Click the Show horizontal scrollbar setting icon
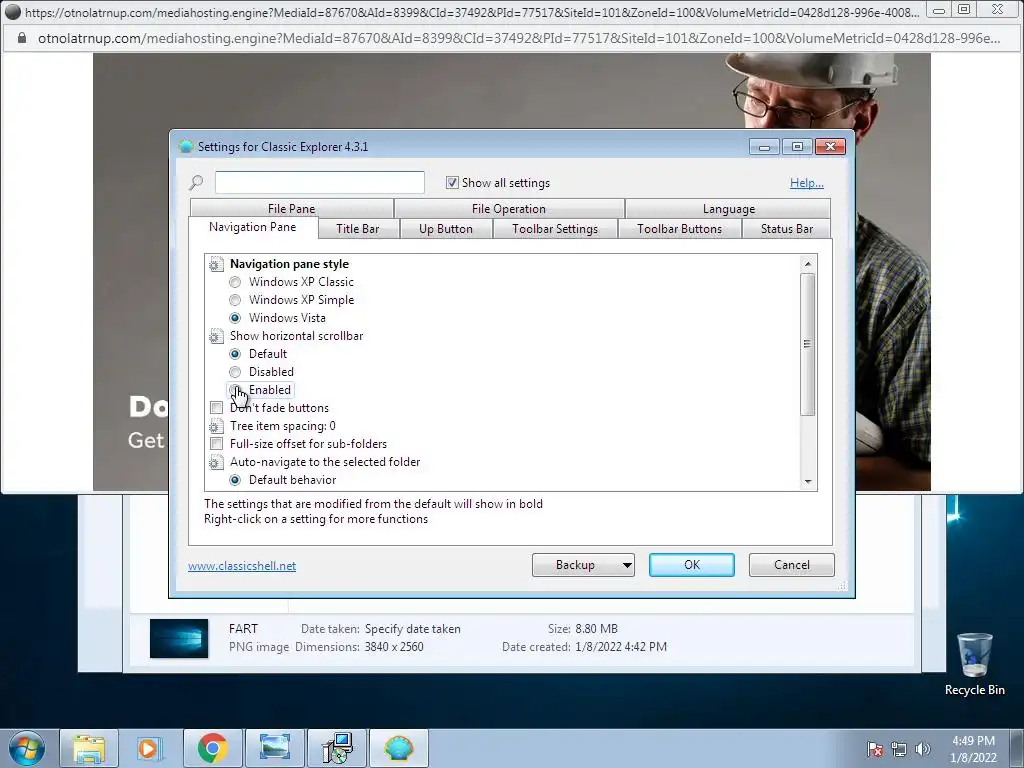Image resolution: width=1024 pixels, height=768 pixels. [x=216, y=336]
